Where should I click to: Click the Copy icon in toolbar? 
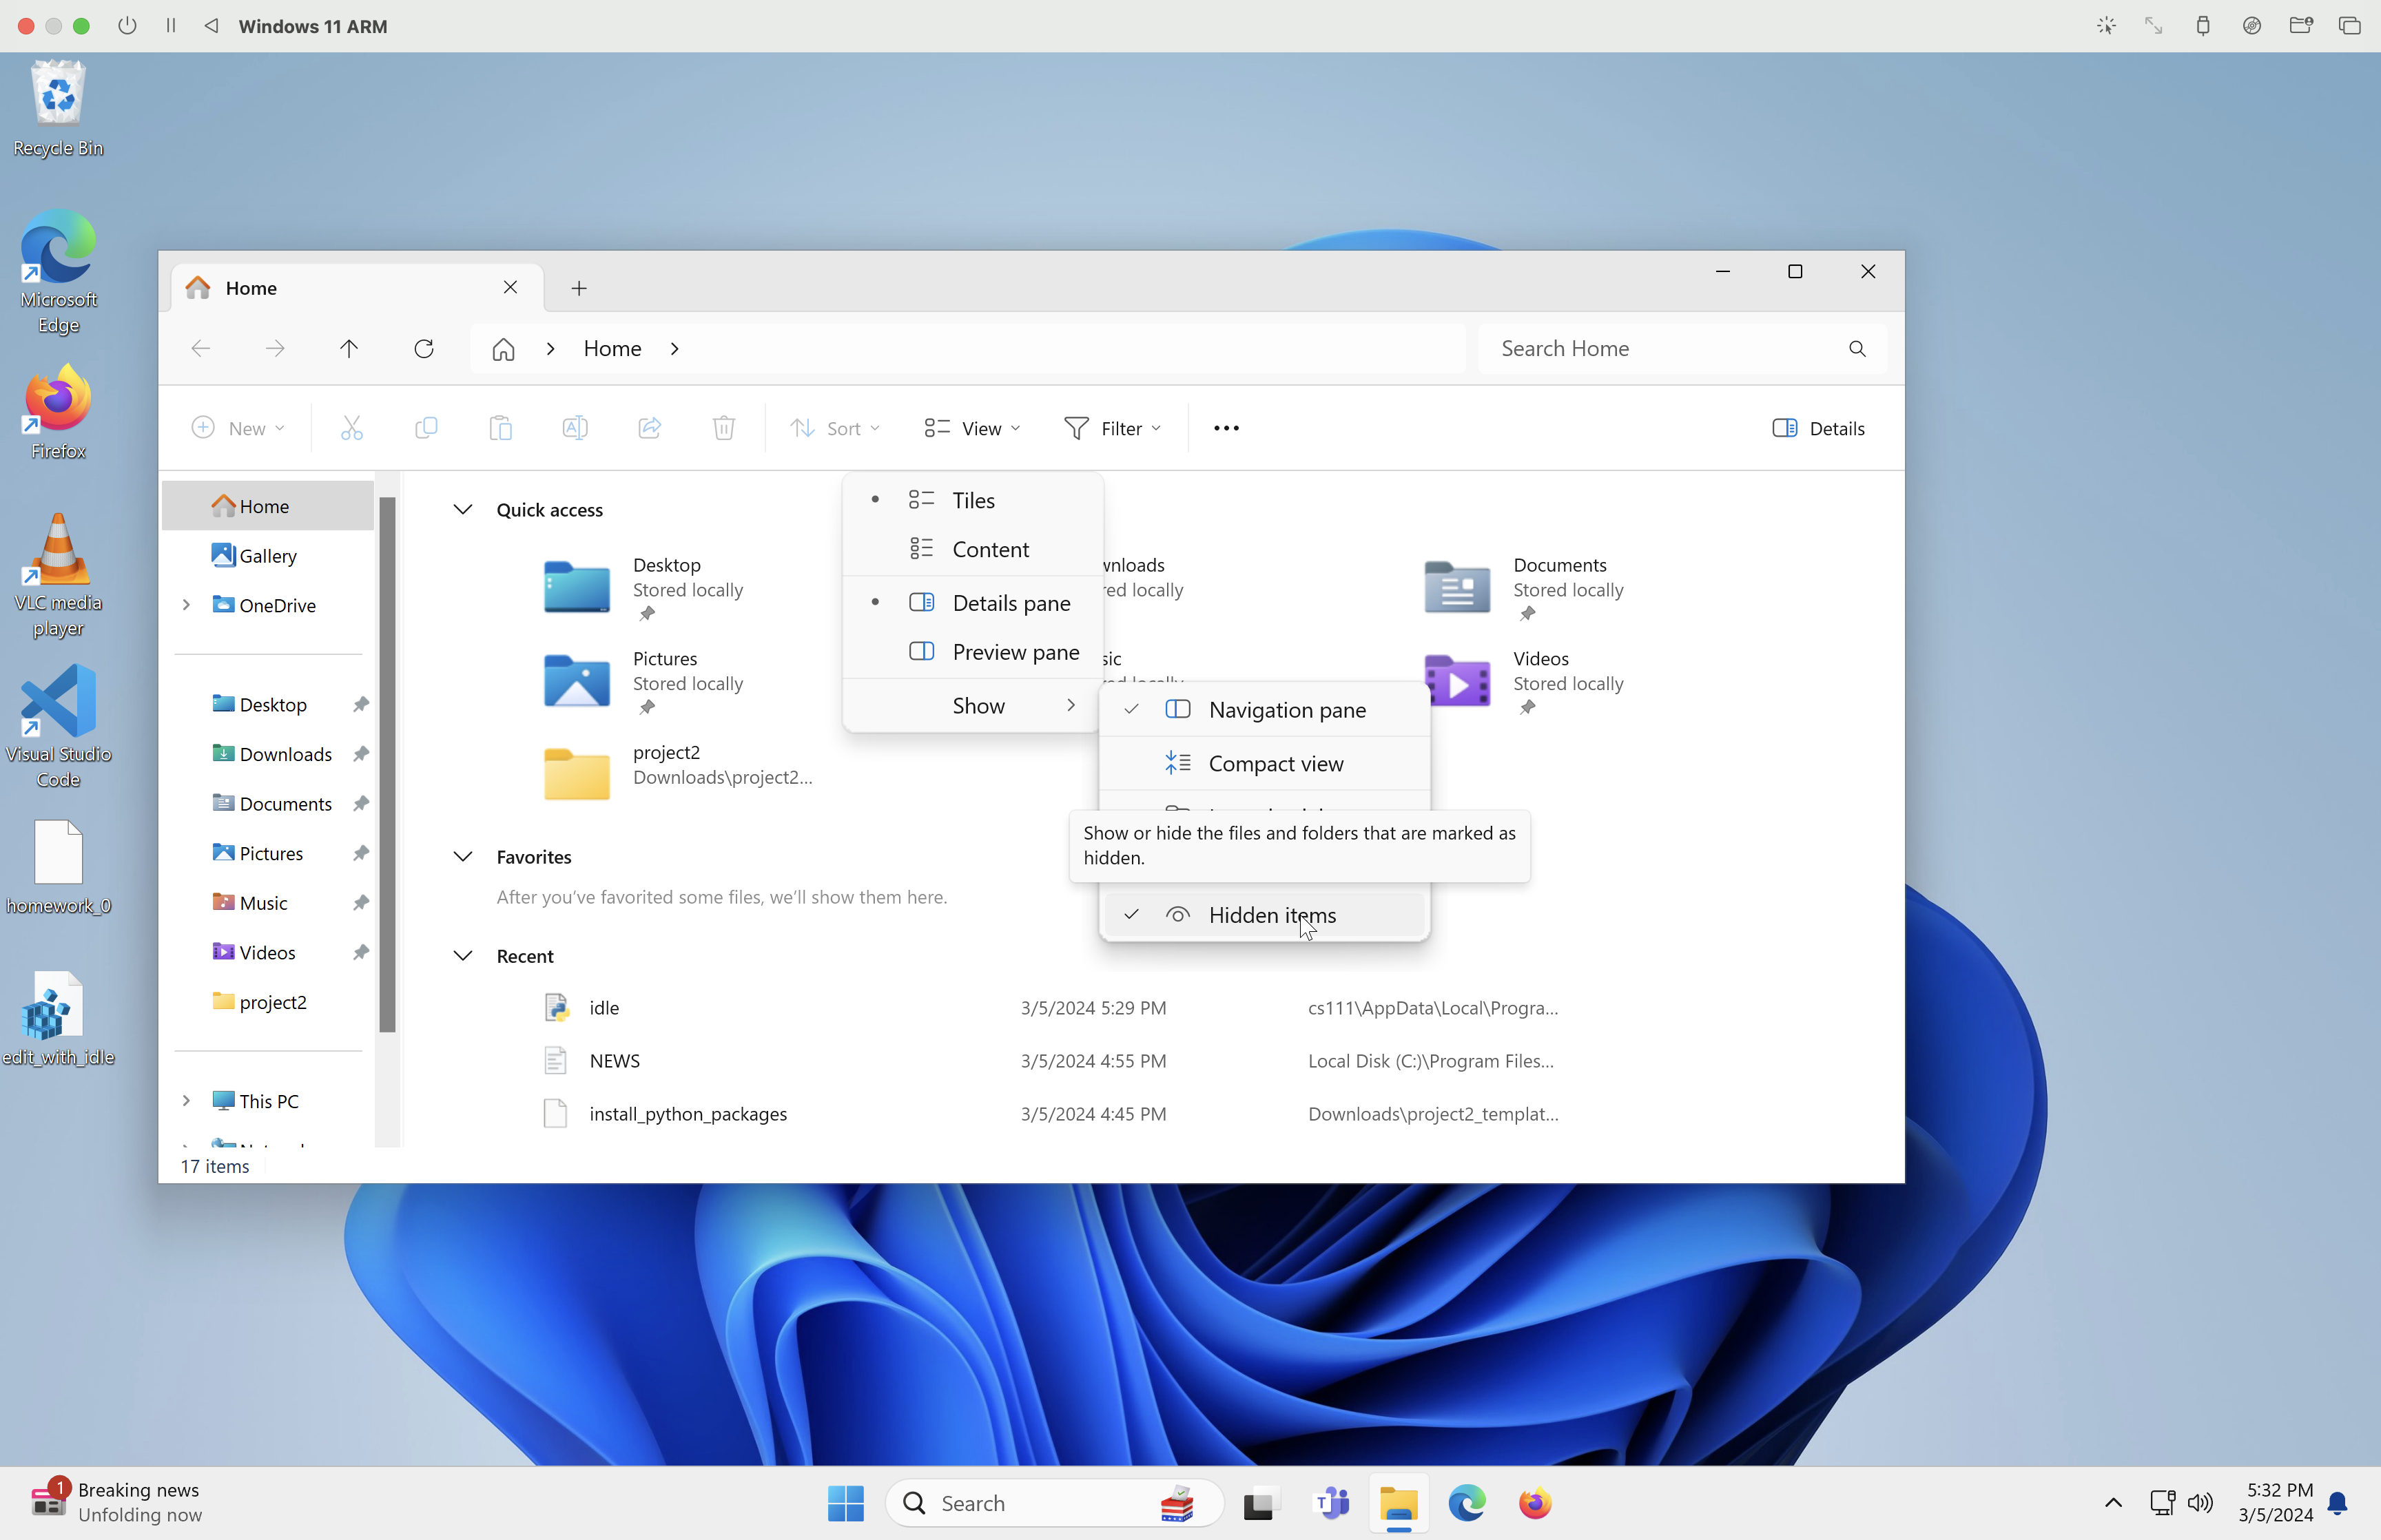pos(426,428)
